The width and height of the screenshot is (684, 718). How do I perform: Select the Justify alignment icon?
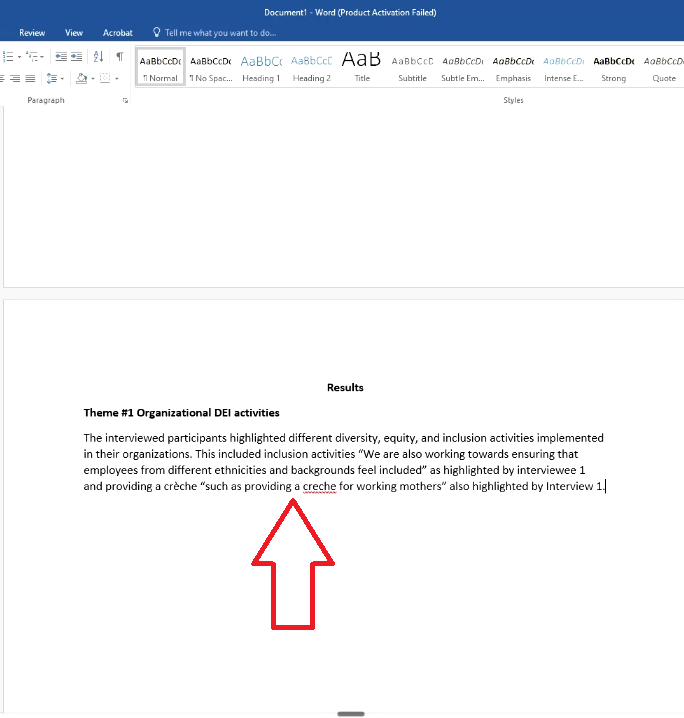click(30, 79)
